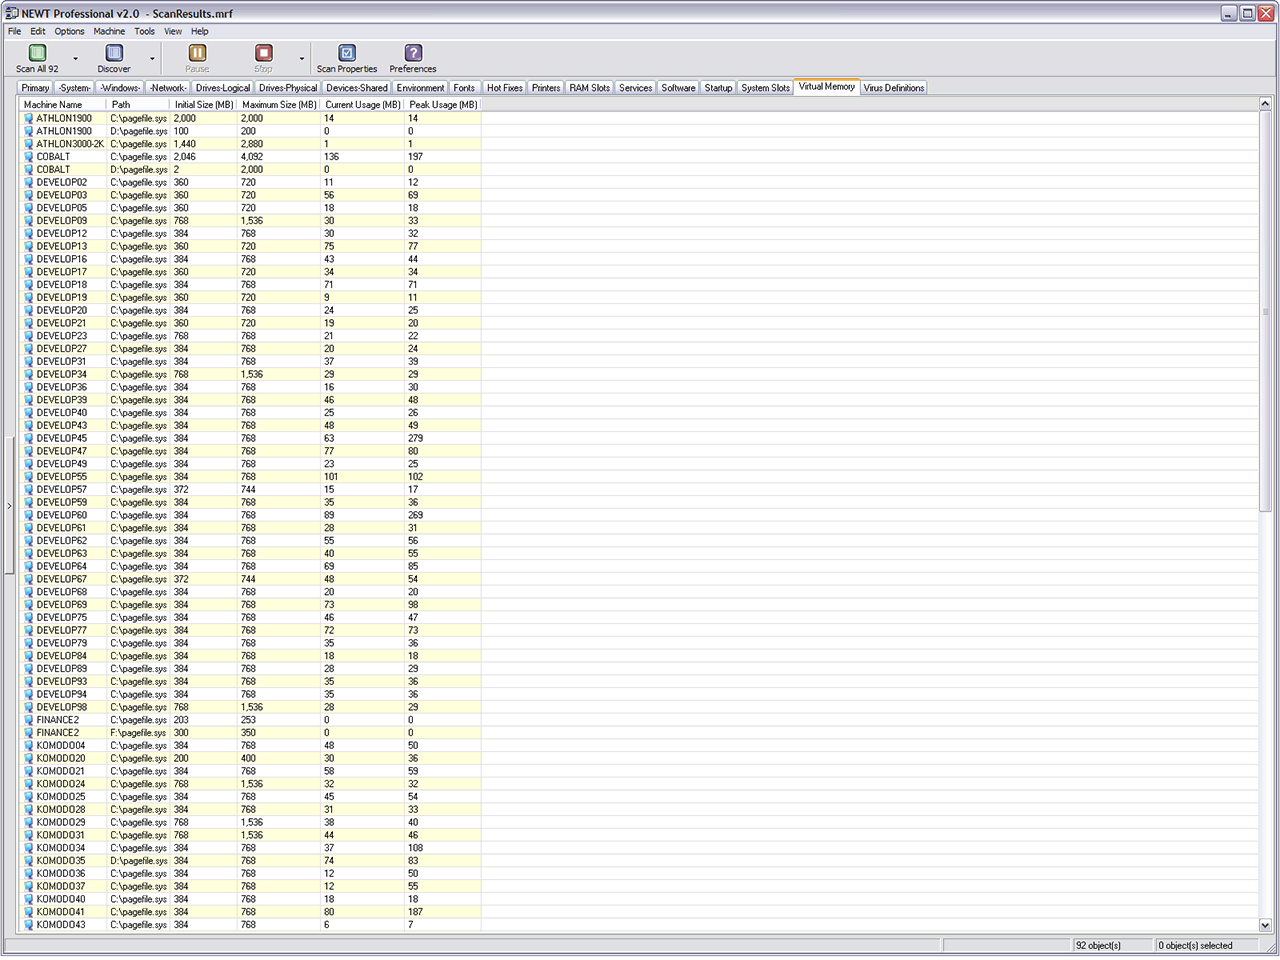This screenshot has width=1280, height=960.
Task: Click the vertical scrollbar down arrow
Action: click(1265, 925)
